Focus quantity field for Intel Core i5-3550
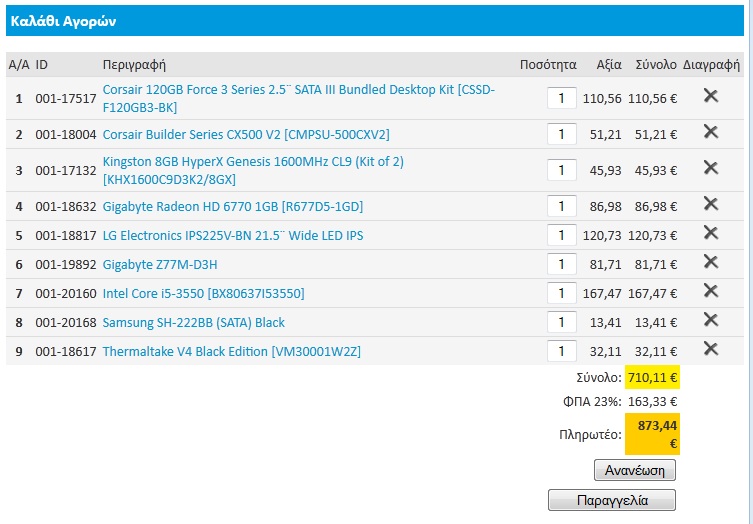The height and width of the screenshot is (524, 753). point(562,293)
